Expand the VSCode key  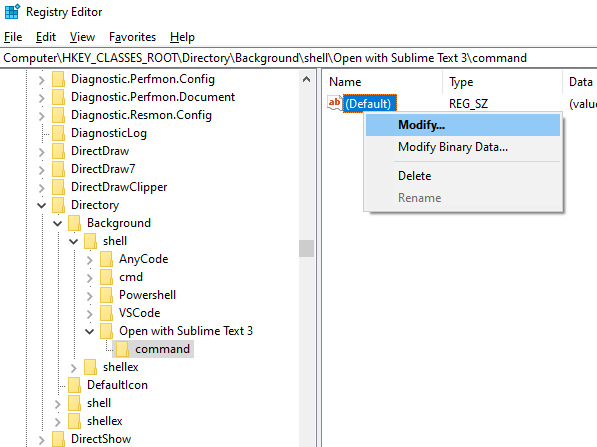coord(90,314)
